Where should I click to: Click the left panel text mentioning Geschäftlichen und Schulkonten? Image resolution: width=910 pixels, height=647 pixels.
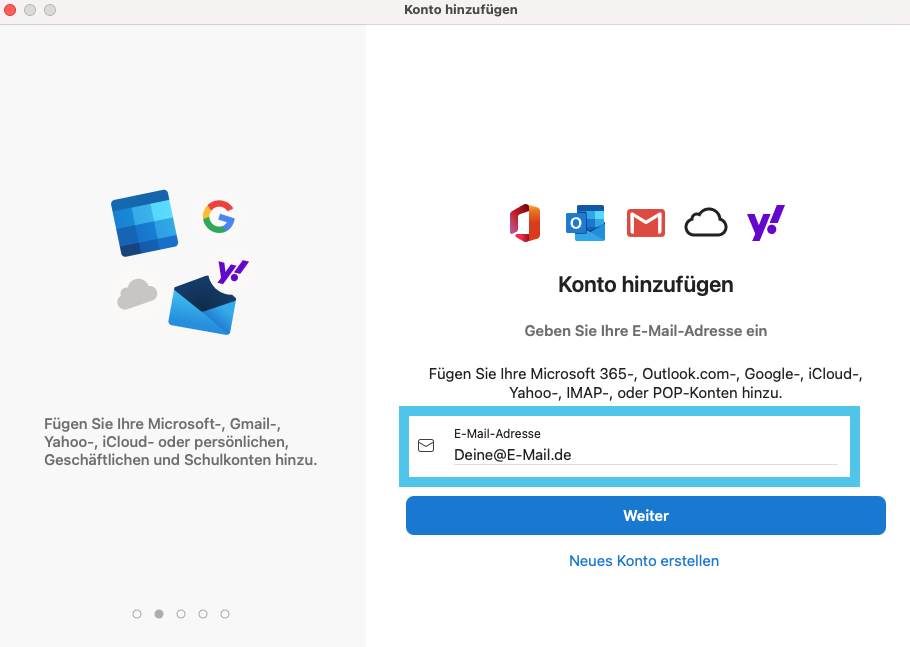point(180,442)
